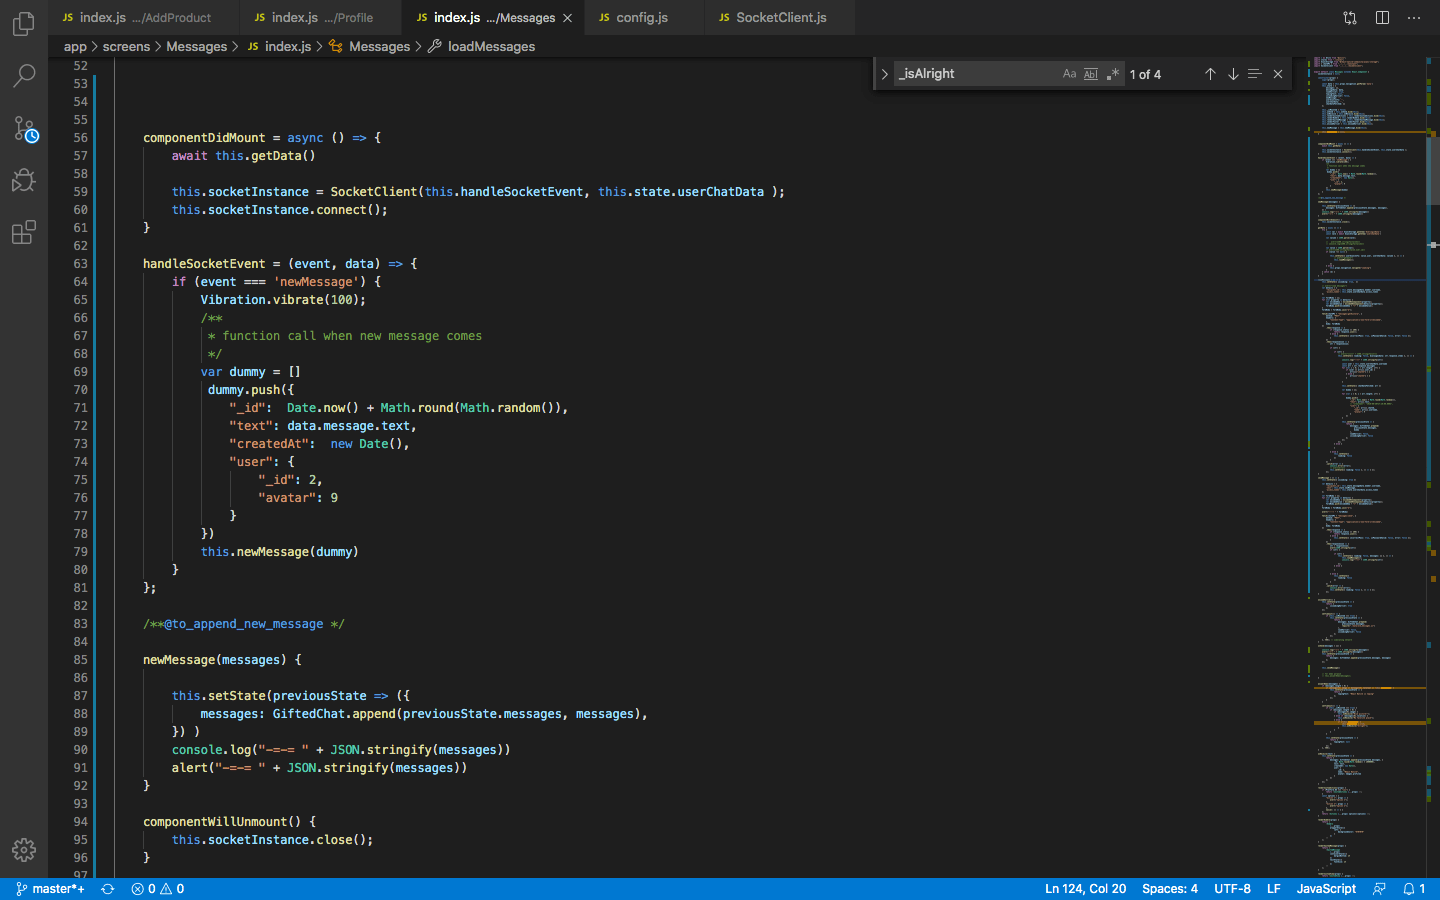Click Vibration.vibrate(100) on line 65
This screenshot has width=1440, height=900.
[x=283, y=300]
